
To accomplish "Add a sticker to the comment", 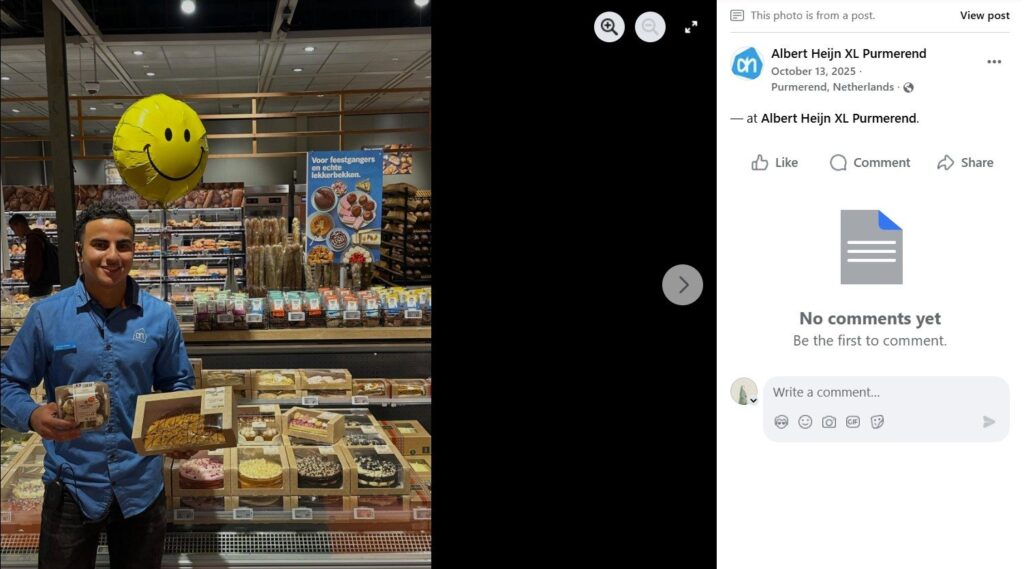I will click(x=877, y=422).
